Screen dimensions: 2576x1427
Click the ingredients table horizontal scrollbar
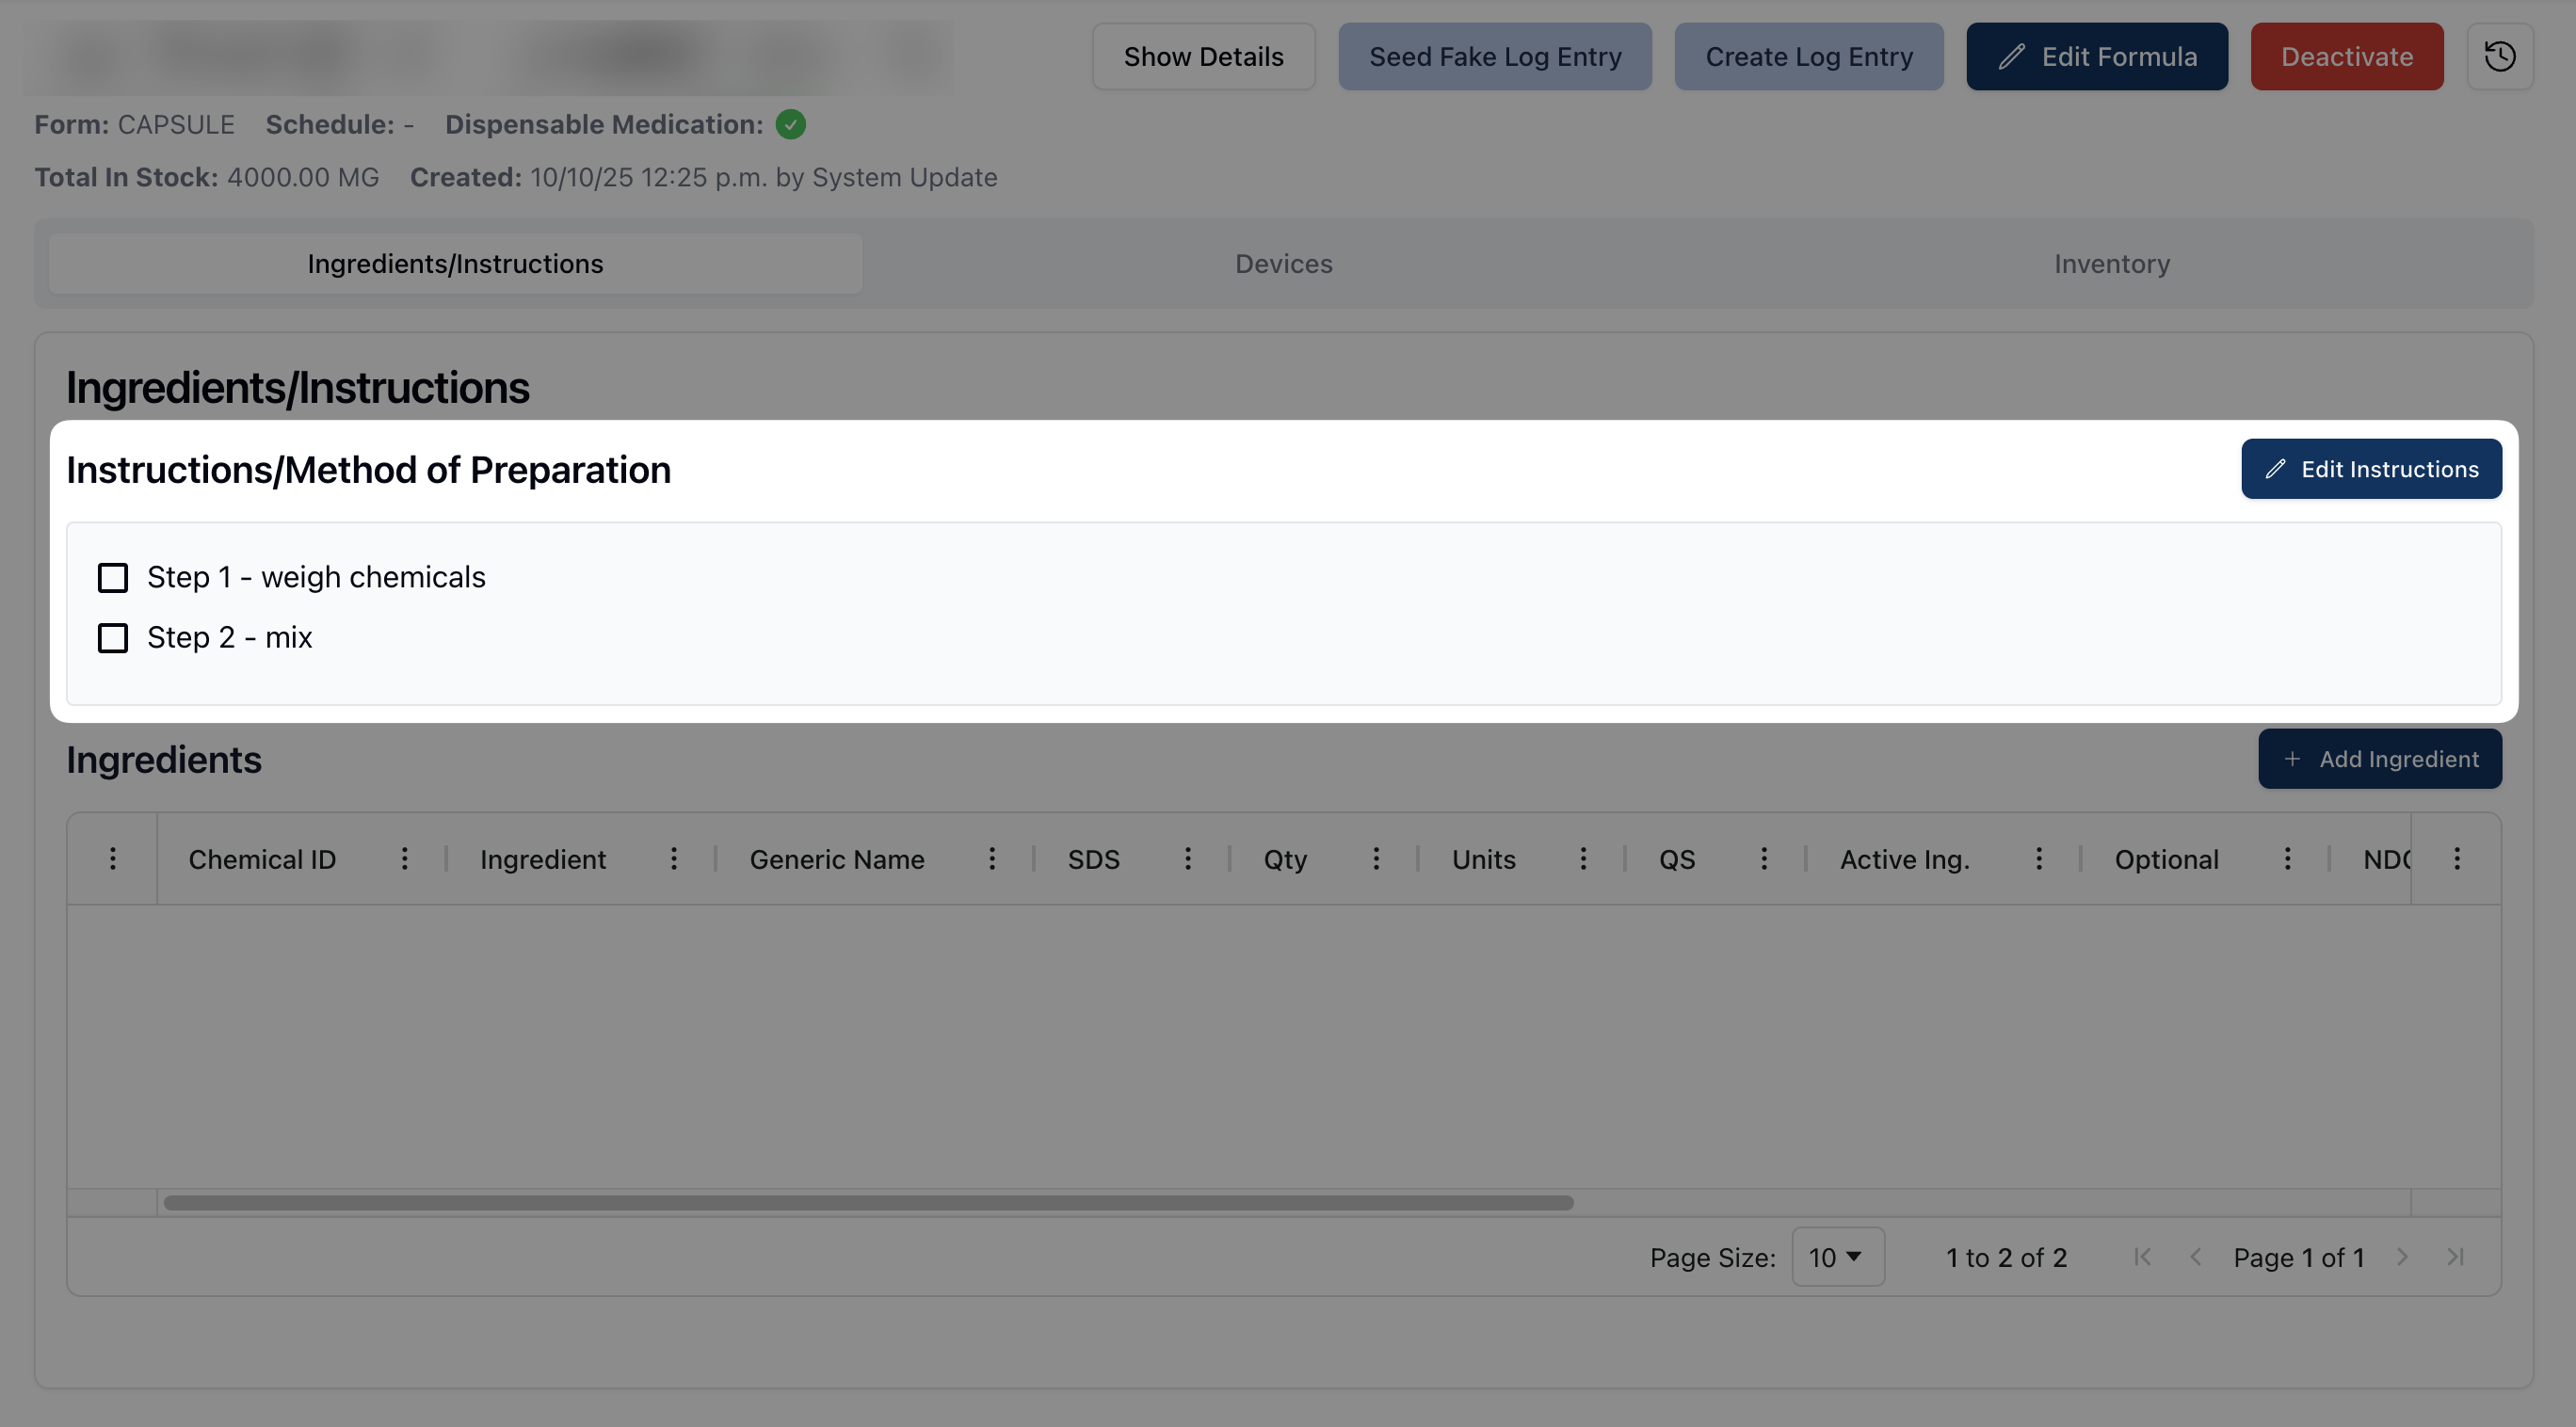click(x=868, y=1203)
